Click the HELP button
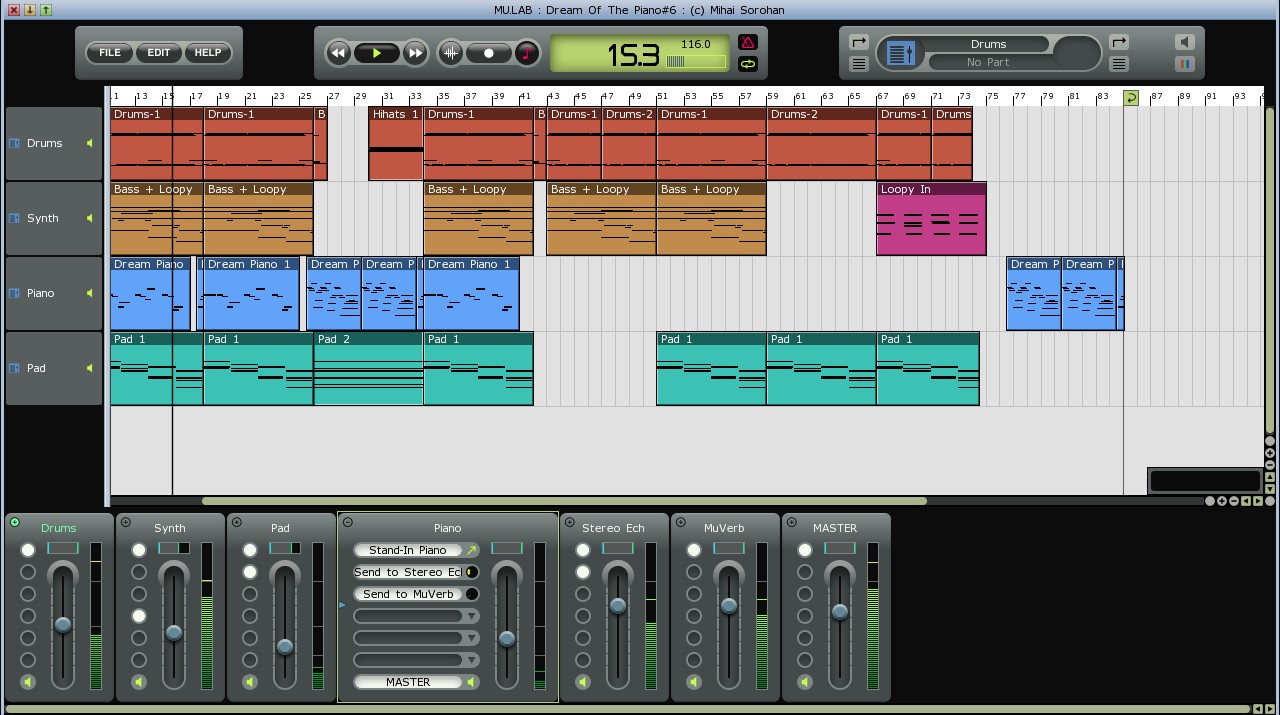The height and width of the screenshot is (715, 1280). click(x=208, y=53)
